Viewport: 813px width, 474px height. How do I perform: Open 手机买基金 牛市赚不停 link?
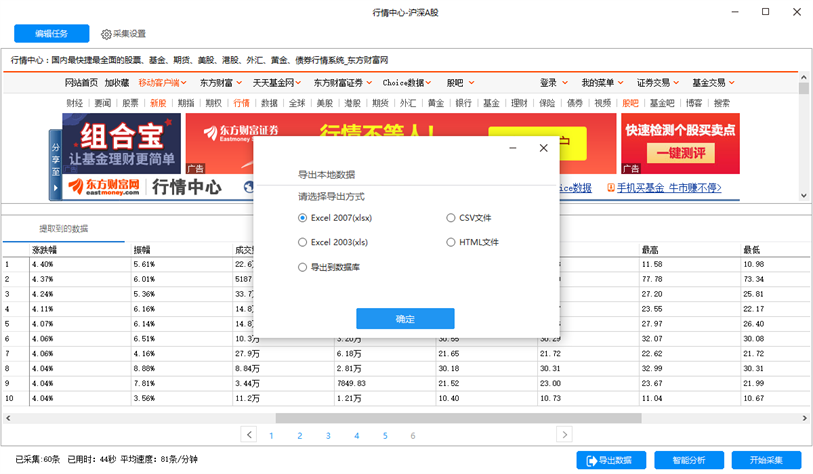coord(669,188)
